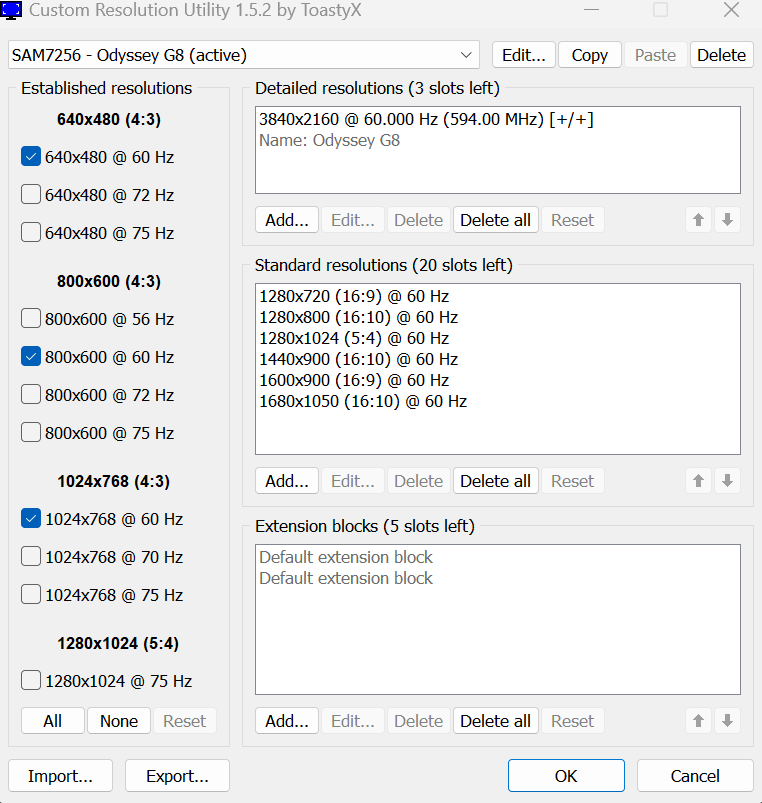Screen dimensions: 762x803
Task: Move detailed resolution down with arrow
Action: tap(728, 220)
